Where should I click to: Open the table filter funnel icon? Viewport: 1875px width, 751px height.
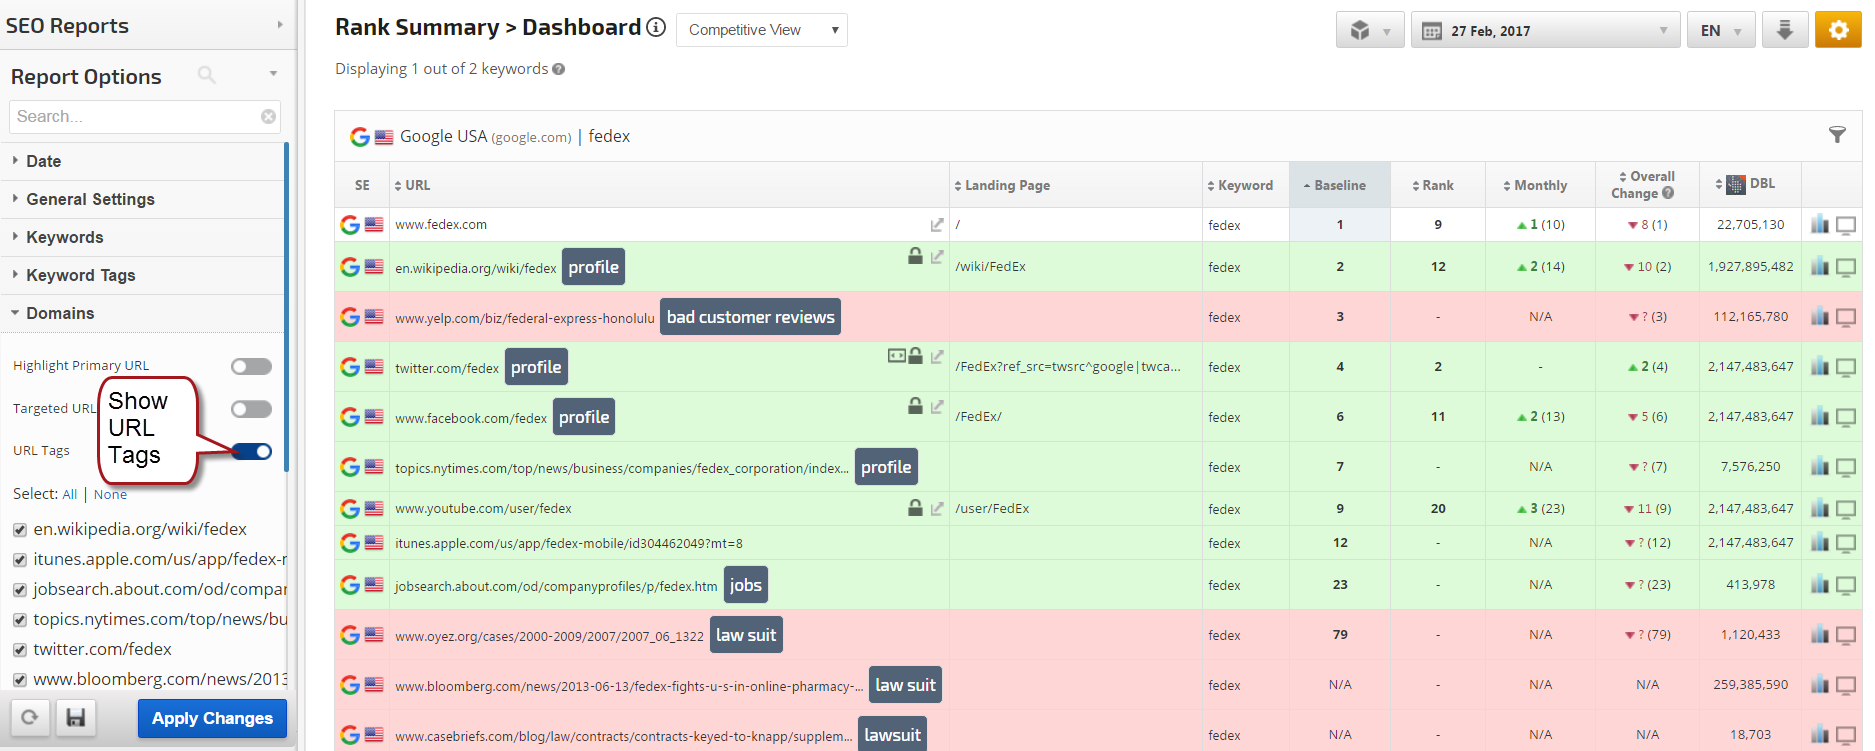pyautogui.click(x=1837, y=135)
